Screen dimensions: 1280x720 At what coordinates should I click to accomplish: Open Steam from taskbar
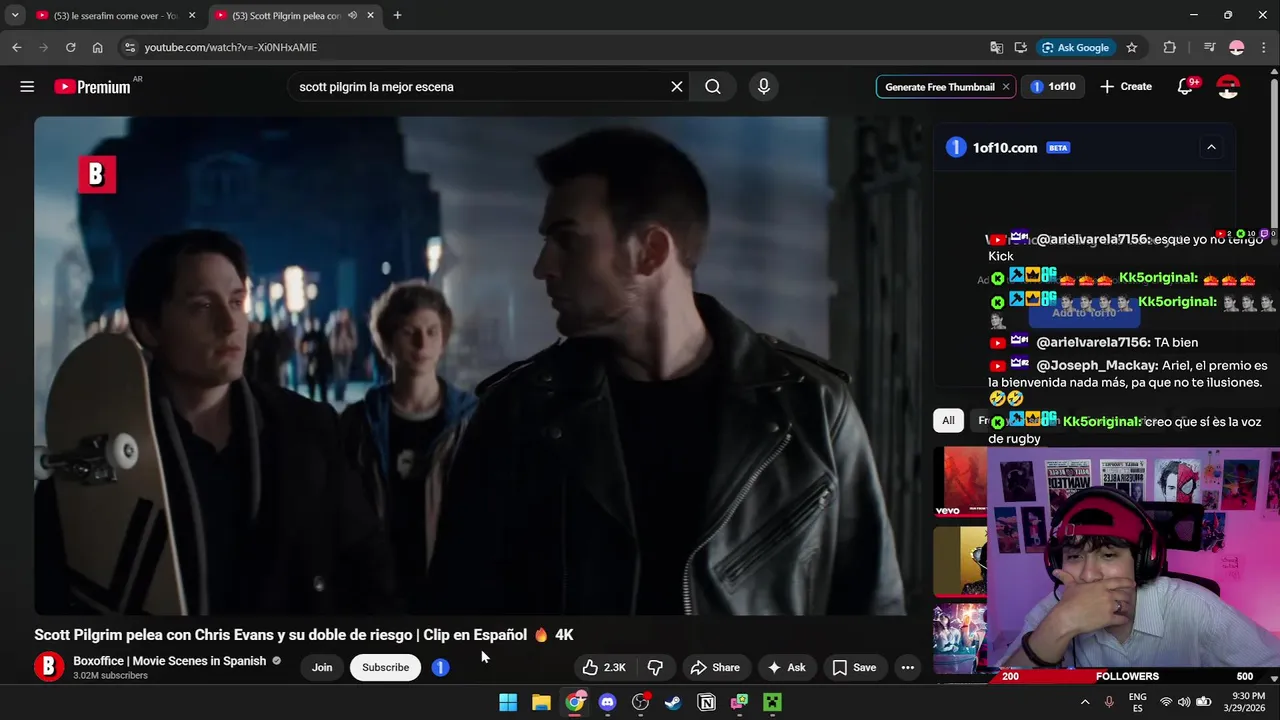[x=673, y=702]
